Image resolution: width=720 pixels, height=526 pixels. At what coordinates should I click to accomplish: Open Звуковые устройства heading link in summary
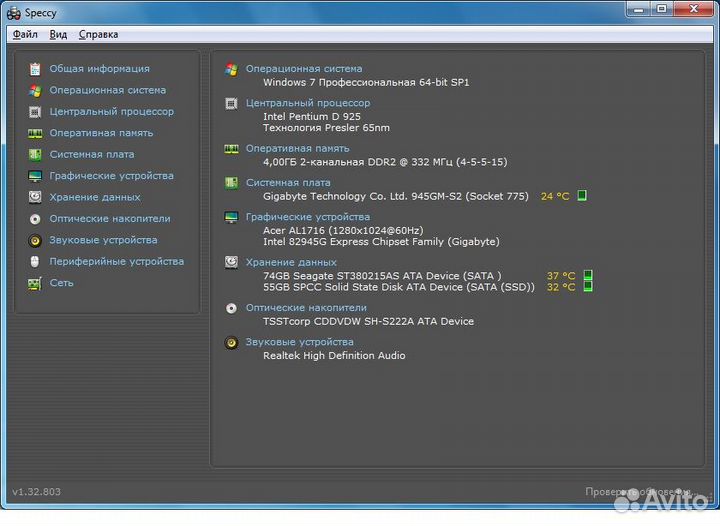point(299,342)
